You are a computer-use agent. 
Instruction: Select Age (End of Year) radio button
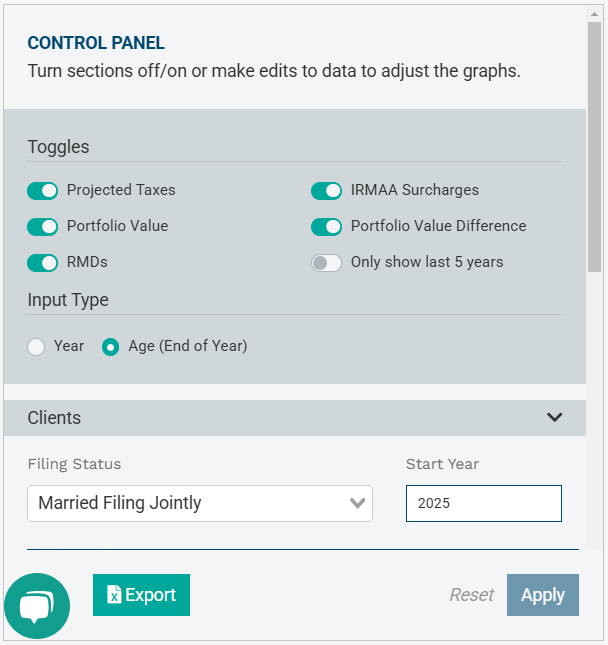[111, 347]
